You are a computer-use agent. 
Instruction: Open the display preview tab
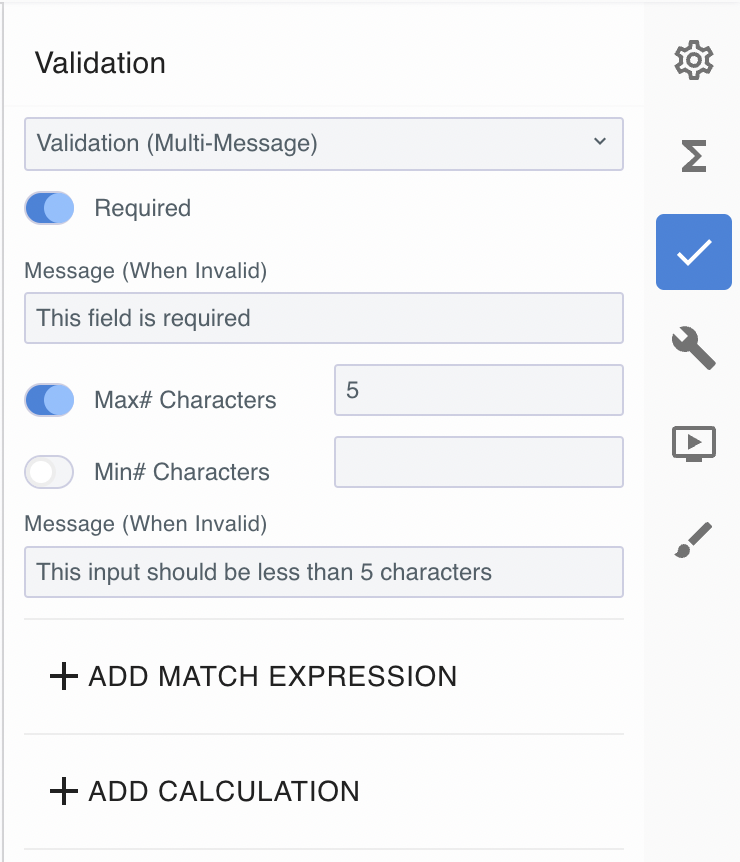(x=694, y=443)
